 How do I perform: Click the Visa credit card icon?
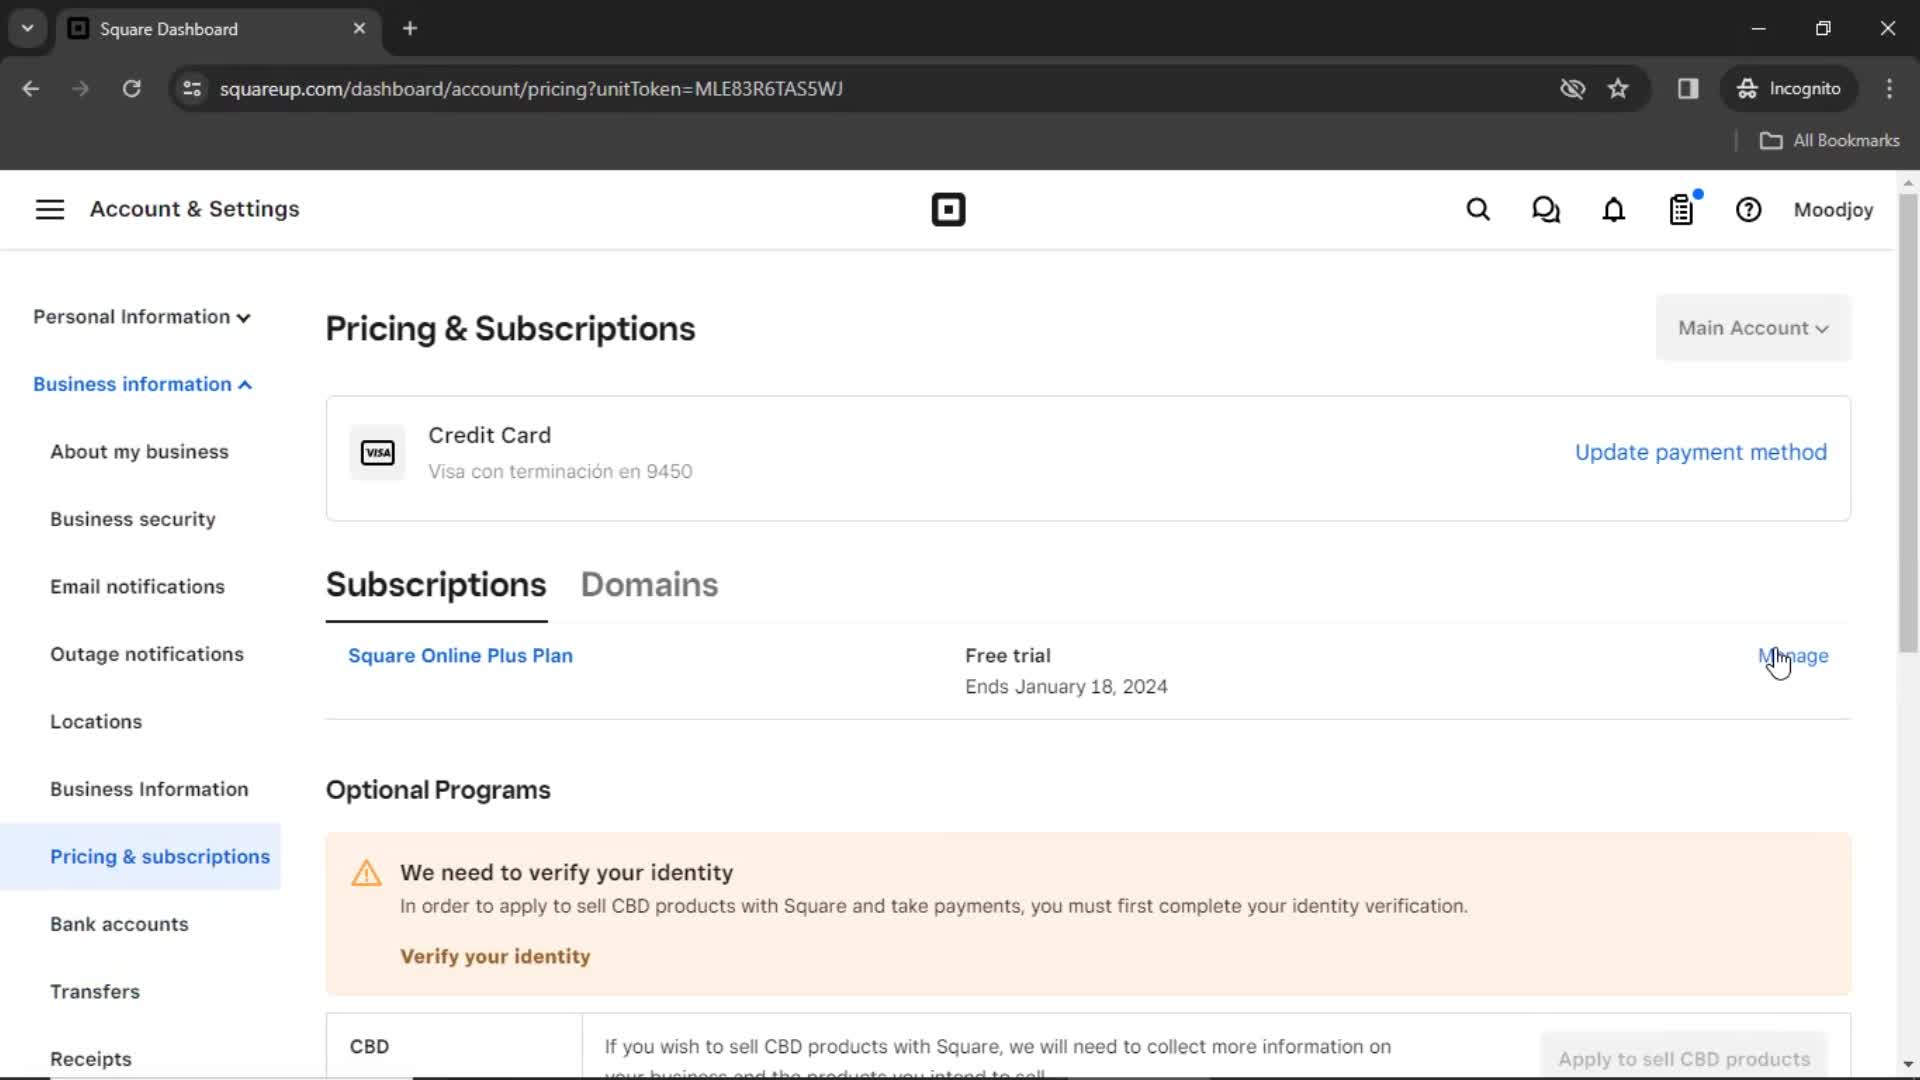coord(377,452)
